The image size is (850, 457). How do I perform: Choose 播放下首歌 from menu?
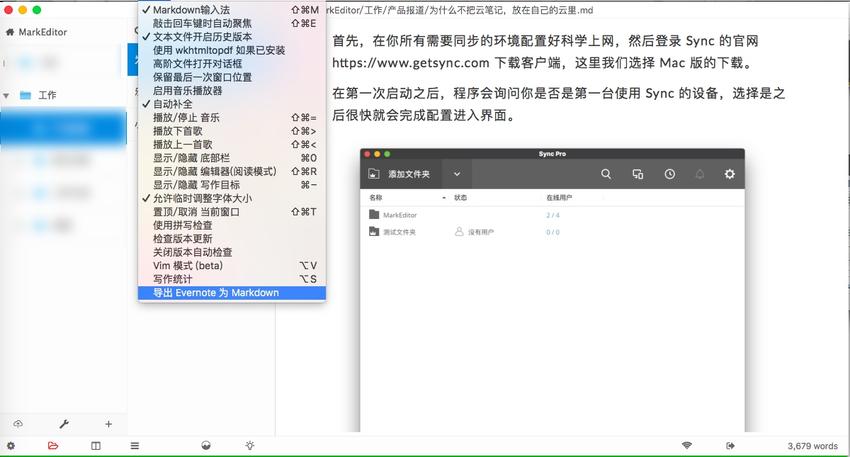coord(232,131)
